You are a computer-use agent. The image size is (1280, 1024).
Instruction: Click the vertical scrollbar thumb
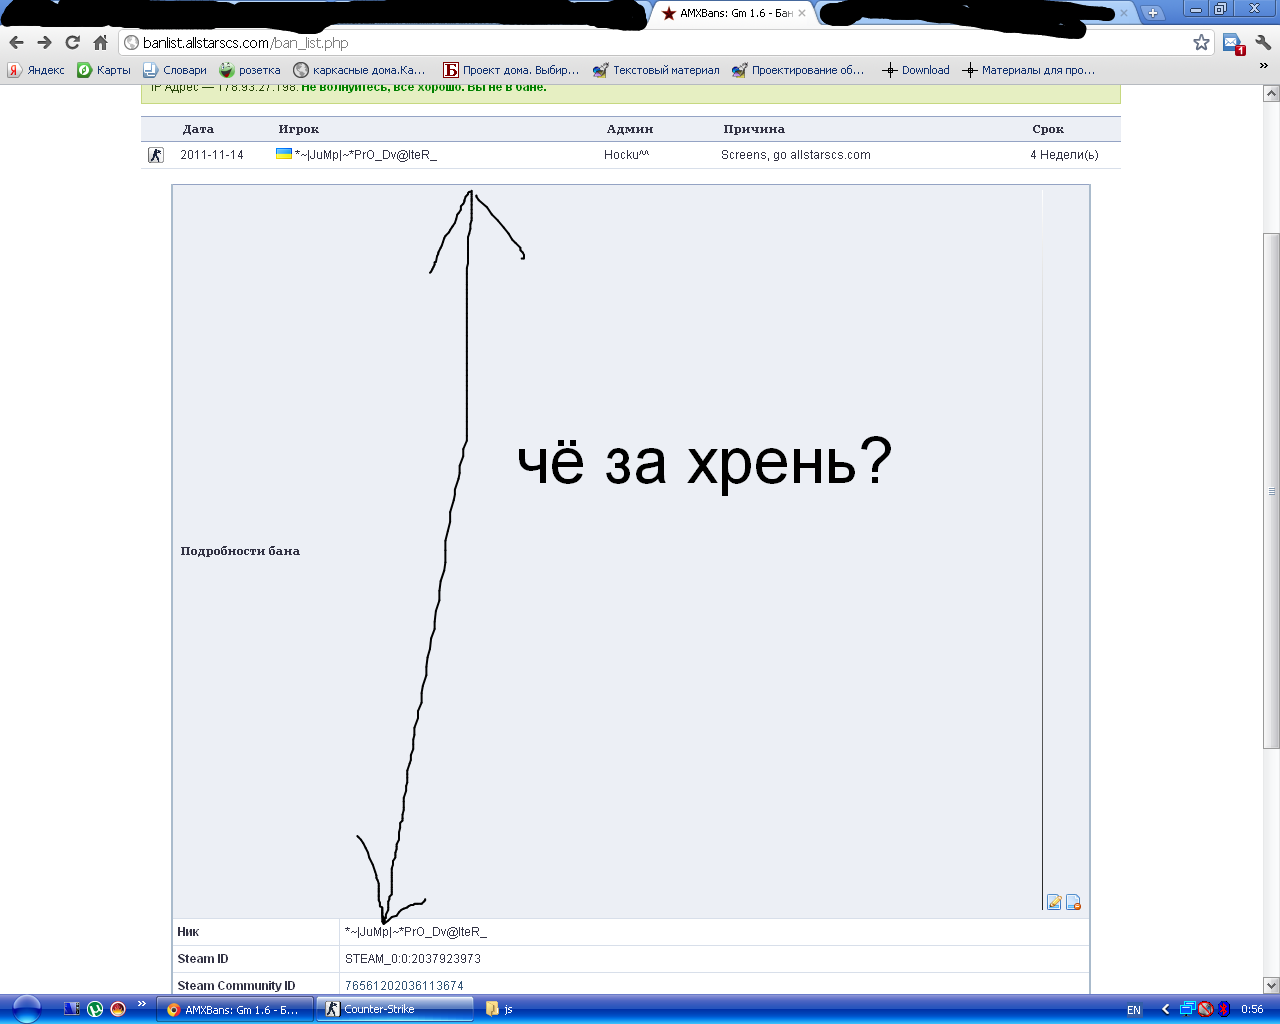pyautogui.click(x=1271, y=491)
